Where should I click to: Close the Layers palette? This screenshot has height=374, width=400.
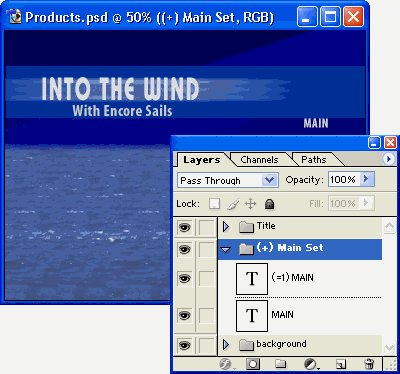pos(390,143)
